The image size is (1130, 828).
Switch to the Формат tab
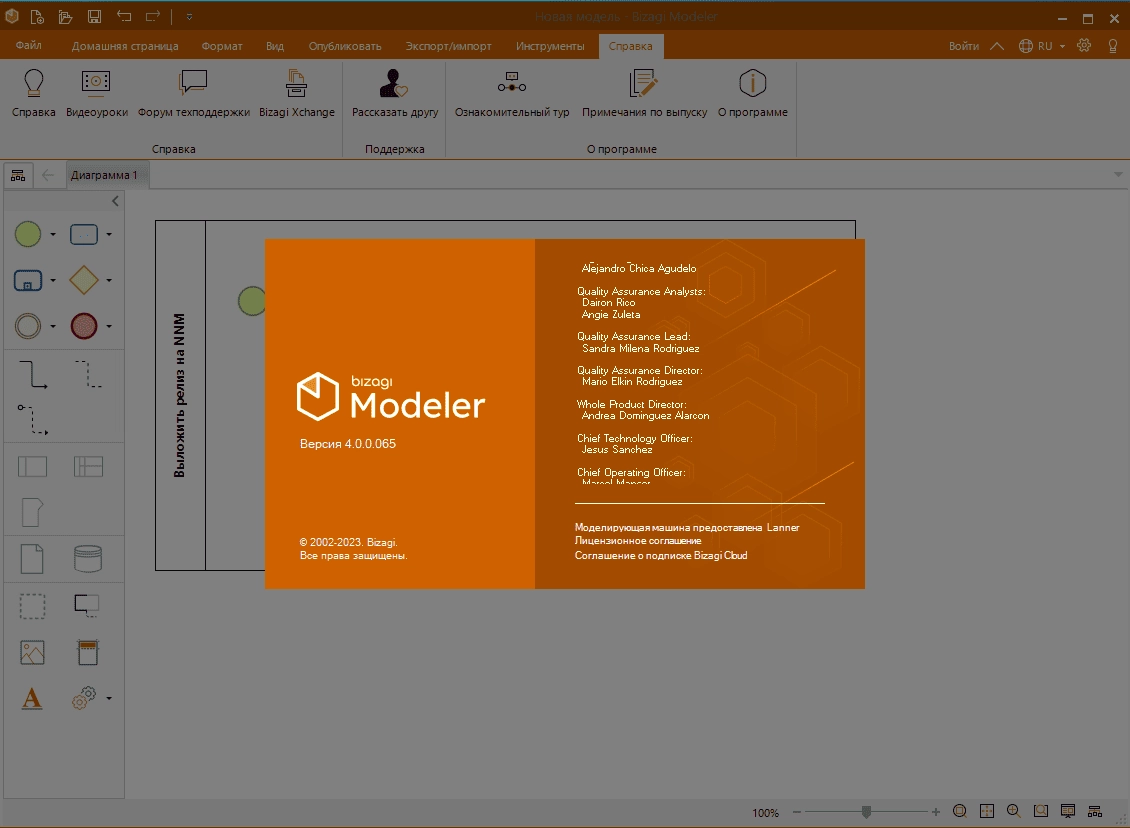point(222,46)
